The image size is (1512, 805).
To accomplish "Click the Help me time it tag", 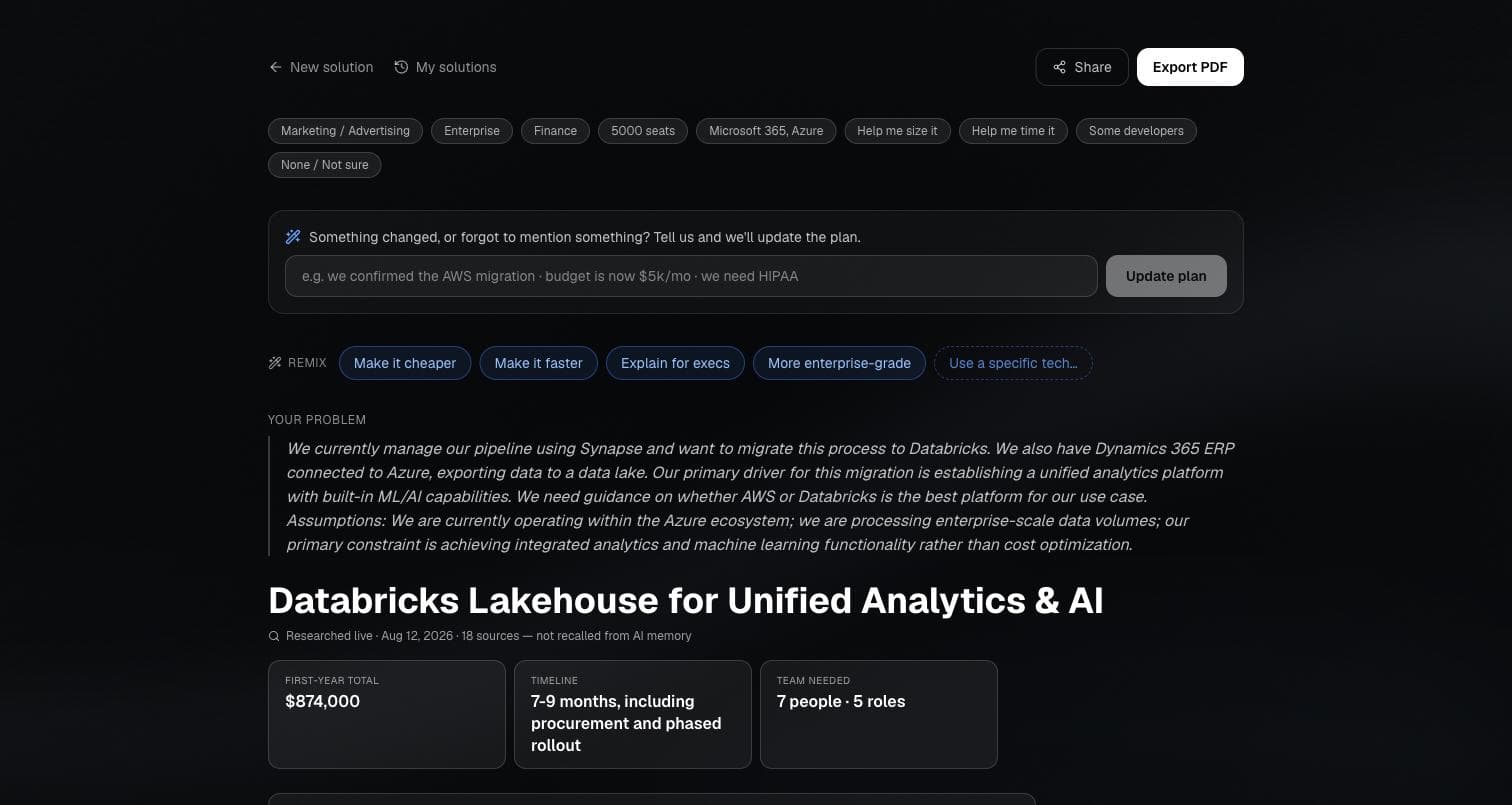I will pyautogui.click(x=1013, y=131).
